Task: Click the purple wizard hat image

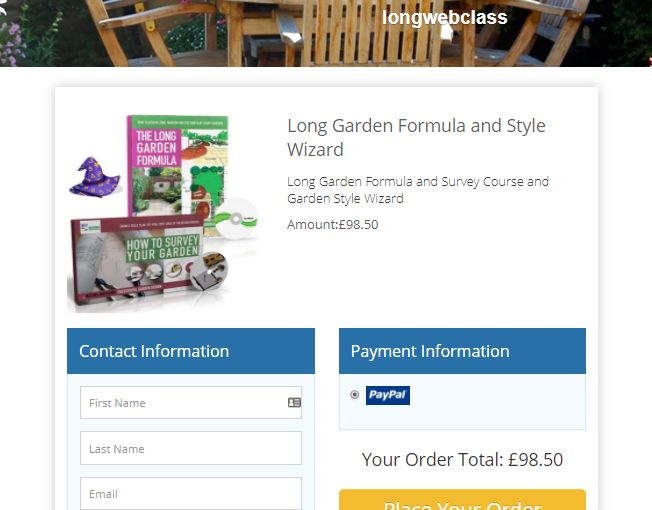Action: pyautogui.click(x=95, y=177)
